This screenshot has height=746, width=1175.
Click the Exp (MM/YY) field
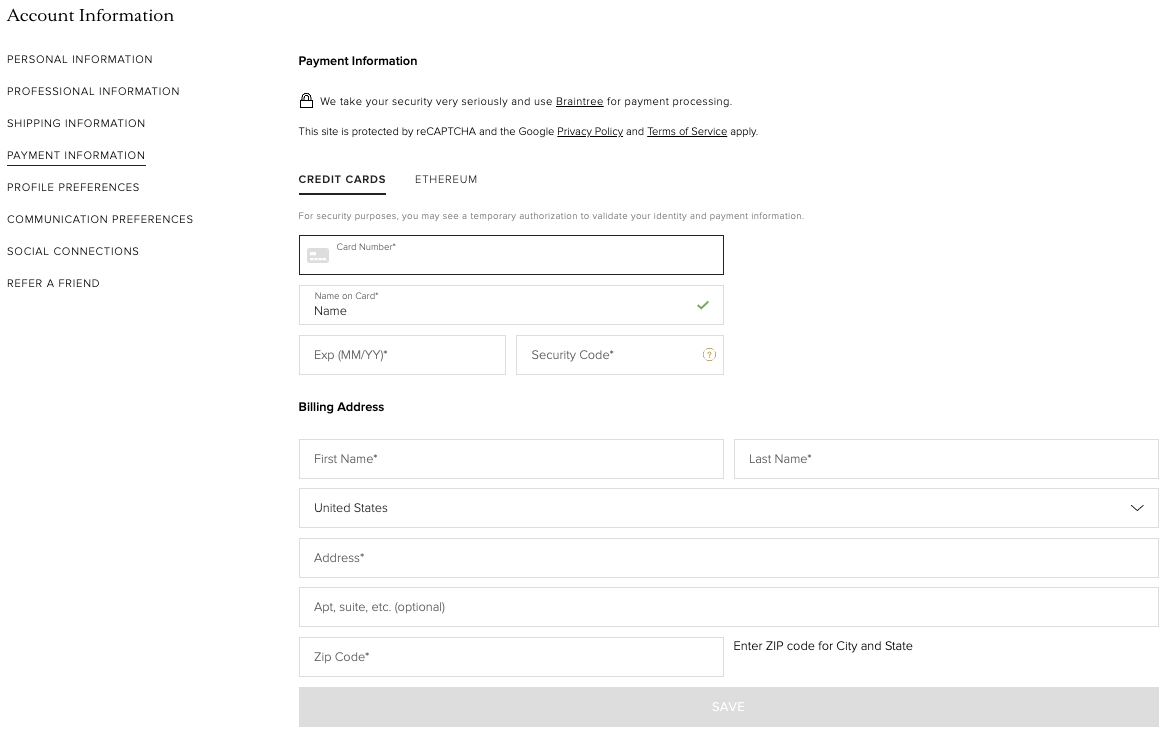402,354
